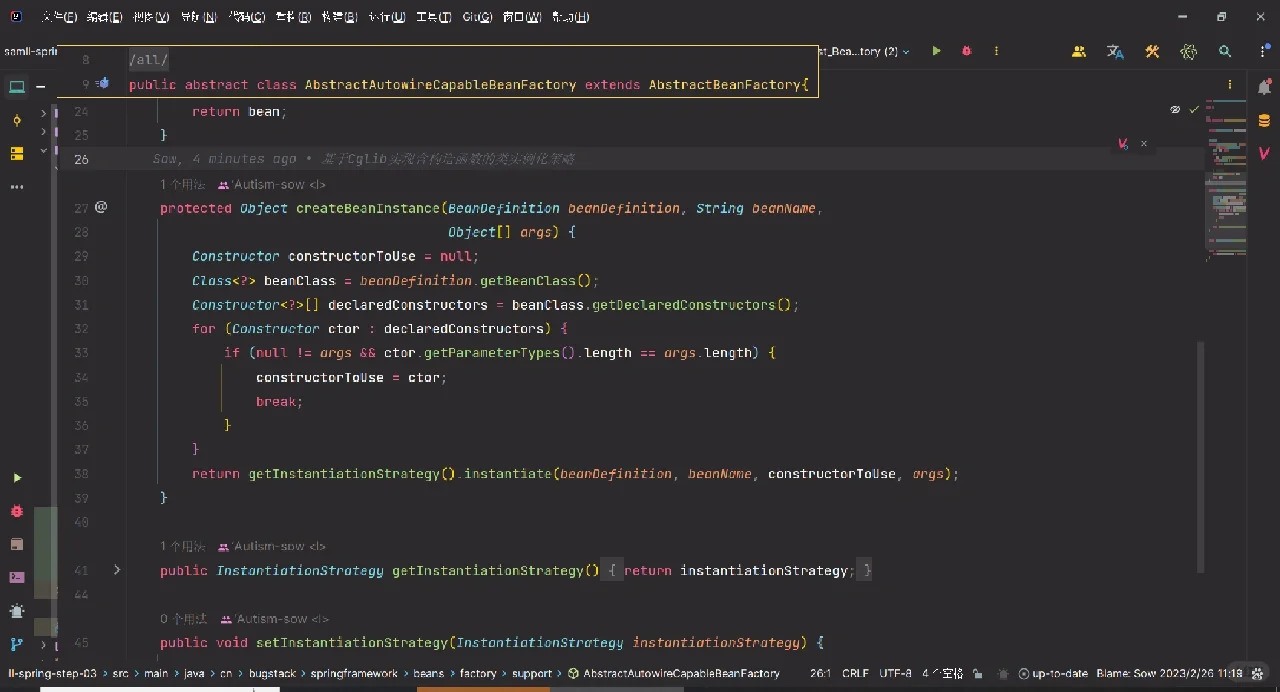This screenshot has height=692, width=1280.
Task: Click the CRLF line separator selector
Action: [x=855, y=674]
